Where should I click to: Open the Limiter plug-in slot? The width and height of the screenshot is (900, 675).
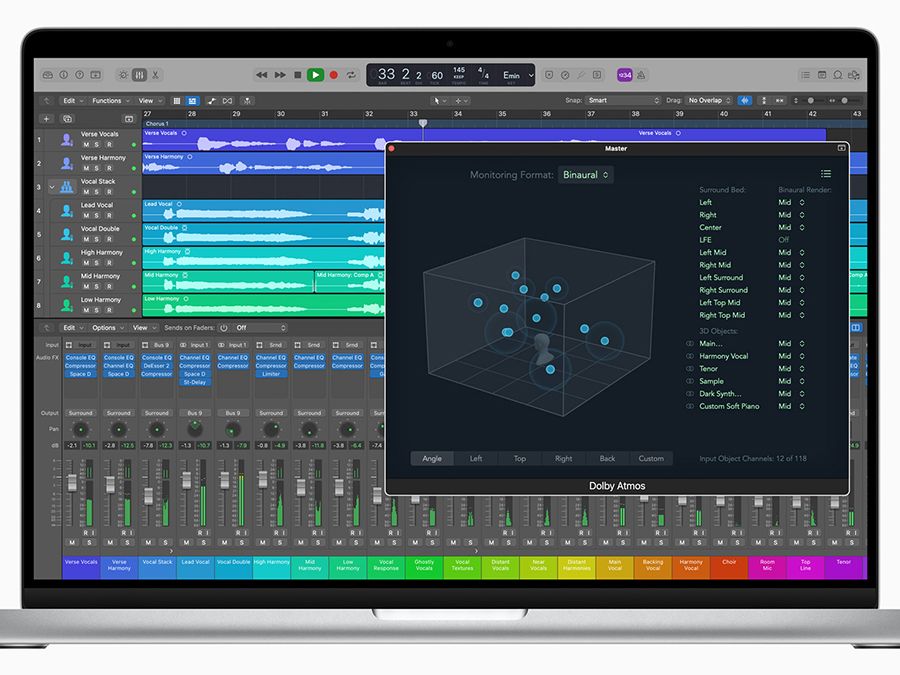click(271, 374)
